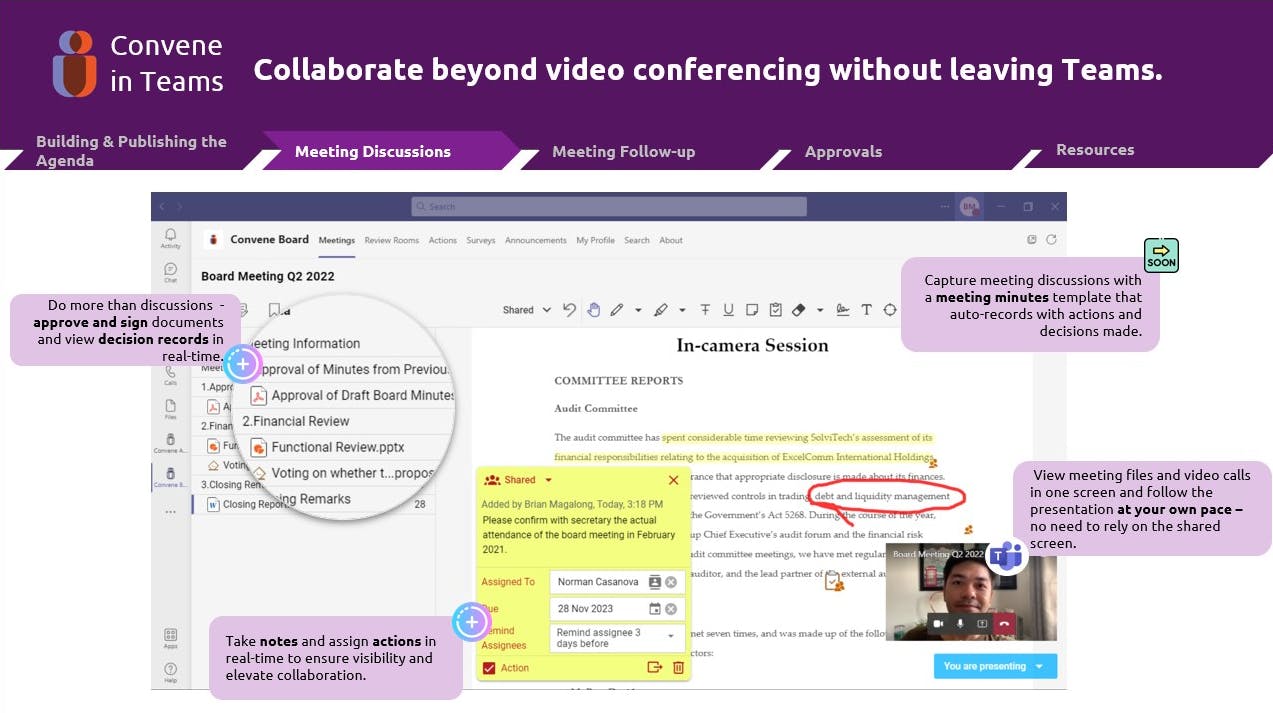Click the 28 Nov 2023 date field

(618, 609)
